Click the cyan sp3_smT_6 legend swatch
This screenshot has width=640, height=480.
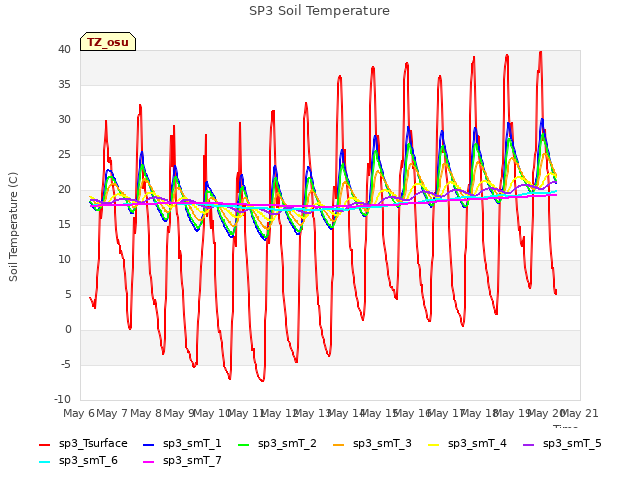(x=44, y=462)
